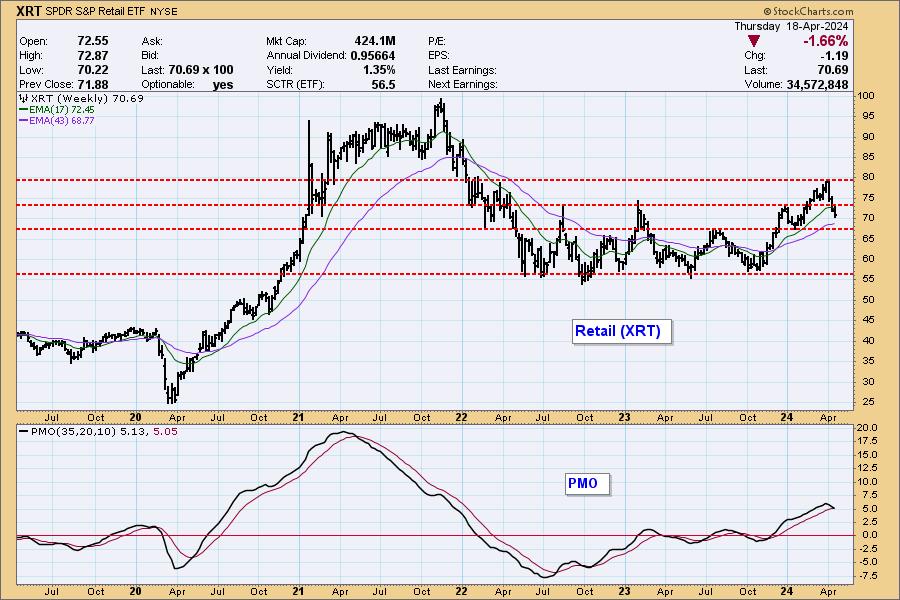Click the Low value 70.22
900x600 pixels.
click(93, 69)
